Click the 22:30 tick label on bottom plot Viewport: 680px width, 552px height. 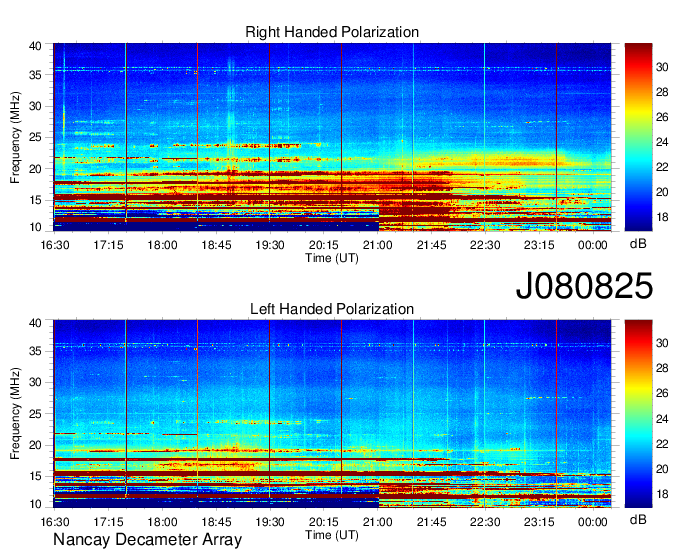click(485, 522)
